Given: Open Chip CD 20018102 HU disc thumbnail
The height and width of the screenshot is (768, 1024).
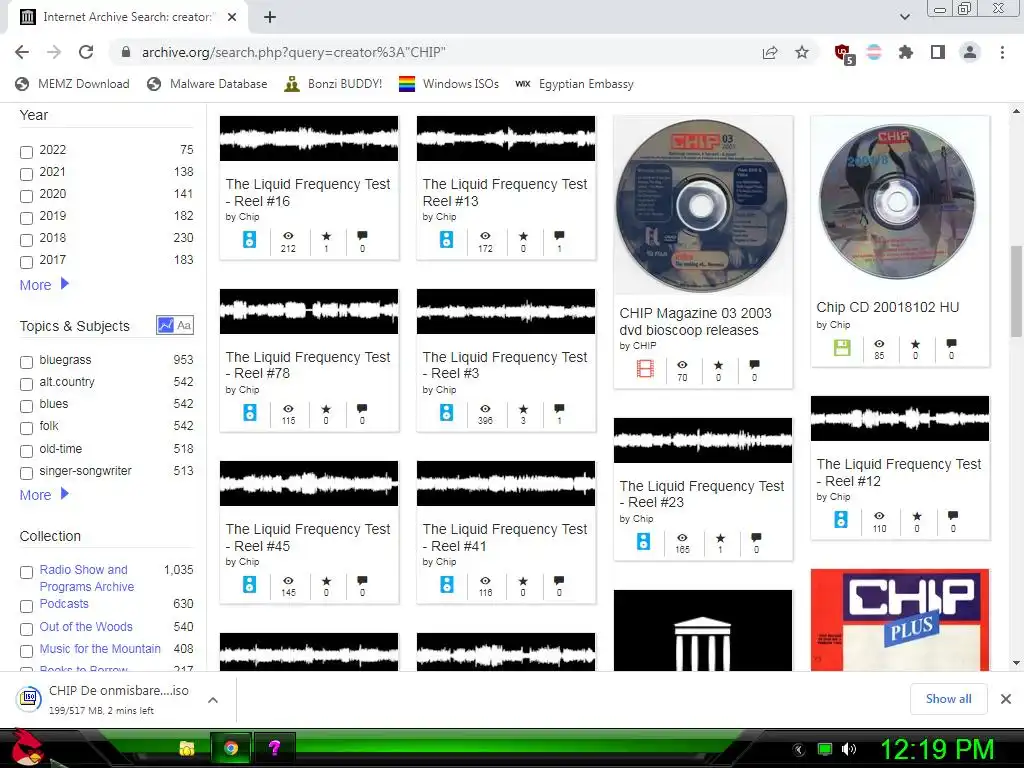Looking at the screenshot, I should point(897,202).
